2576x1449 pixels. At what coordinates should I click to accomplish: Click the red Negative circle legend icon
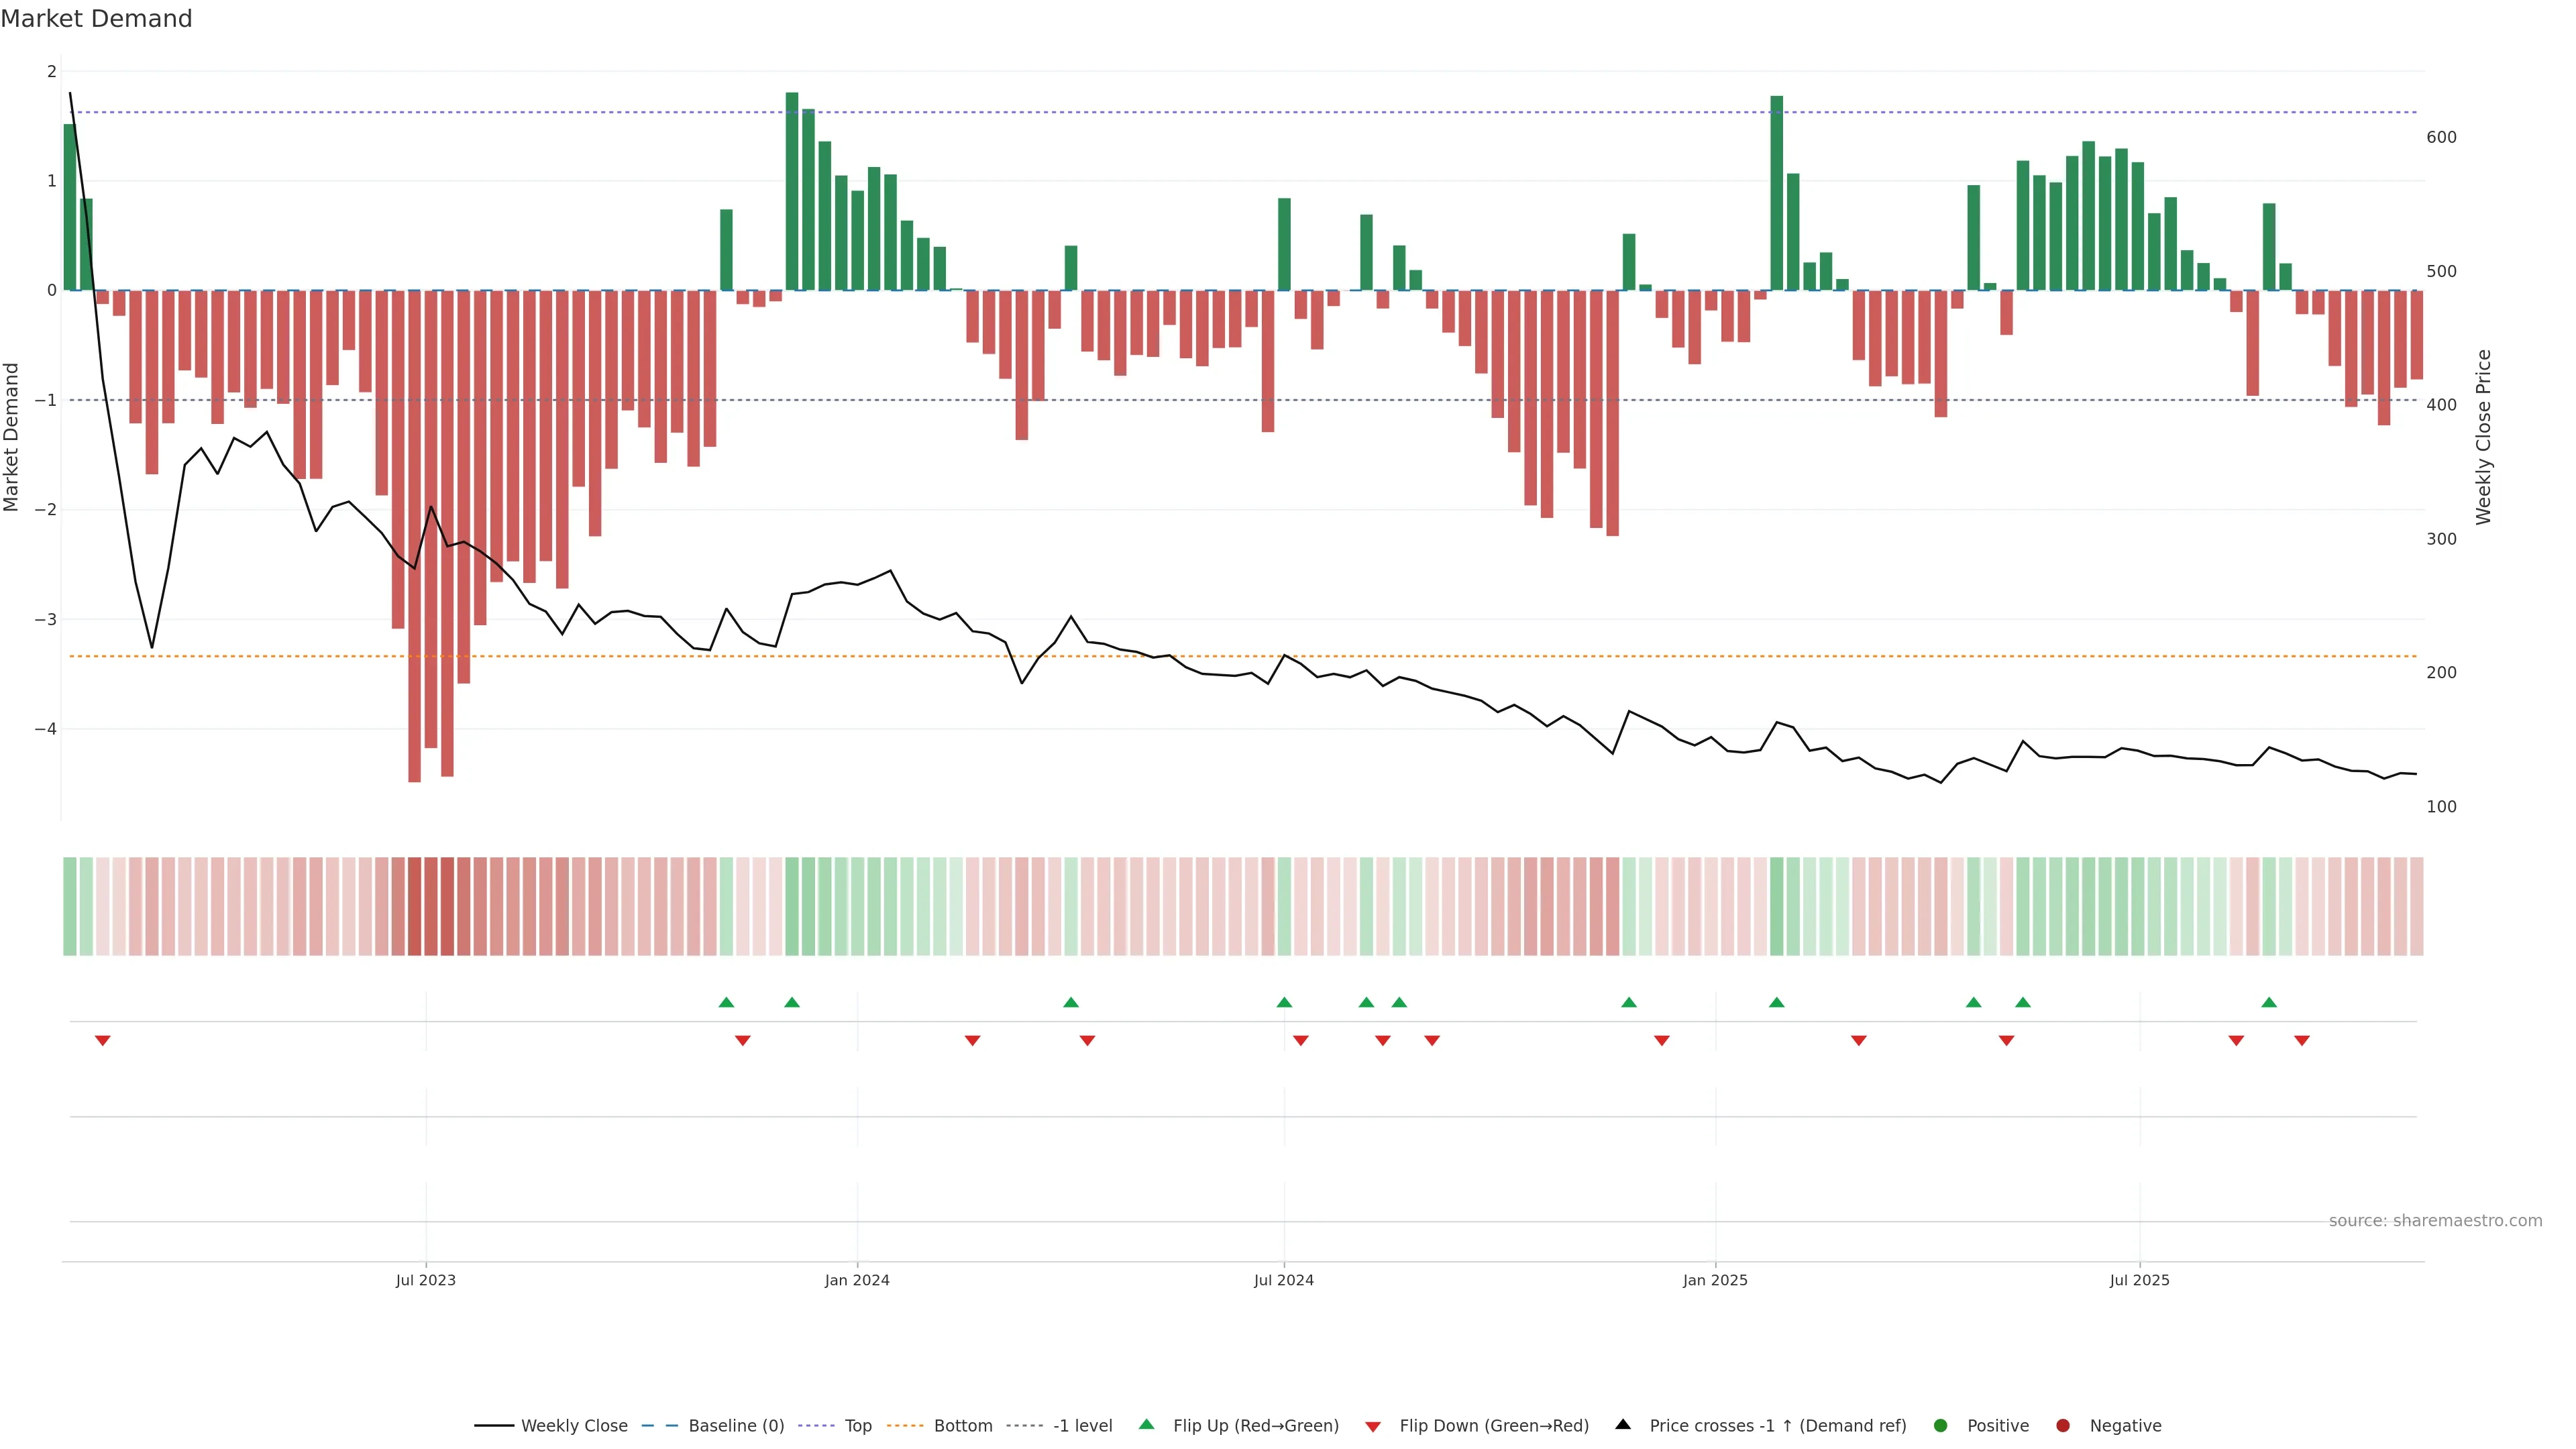pyautogui.click(x=2063, y=1425)
